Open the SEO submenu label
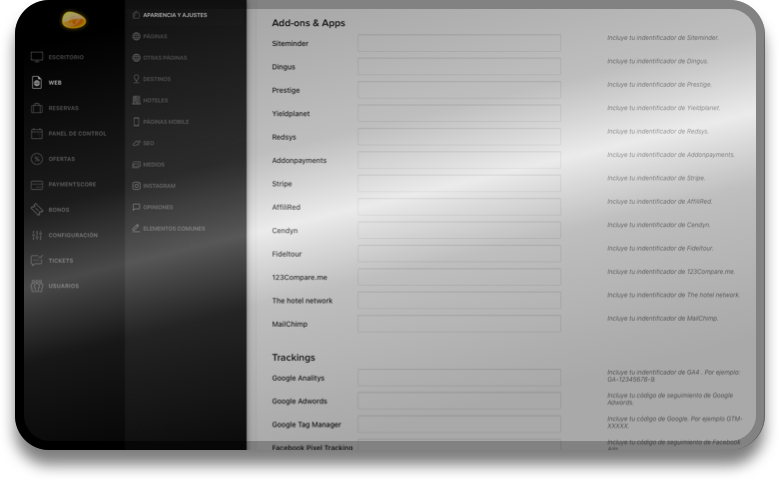779x480 pixels. tap(149, 143)
